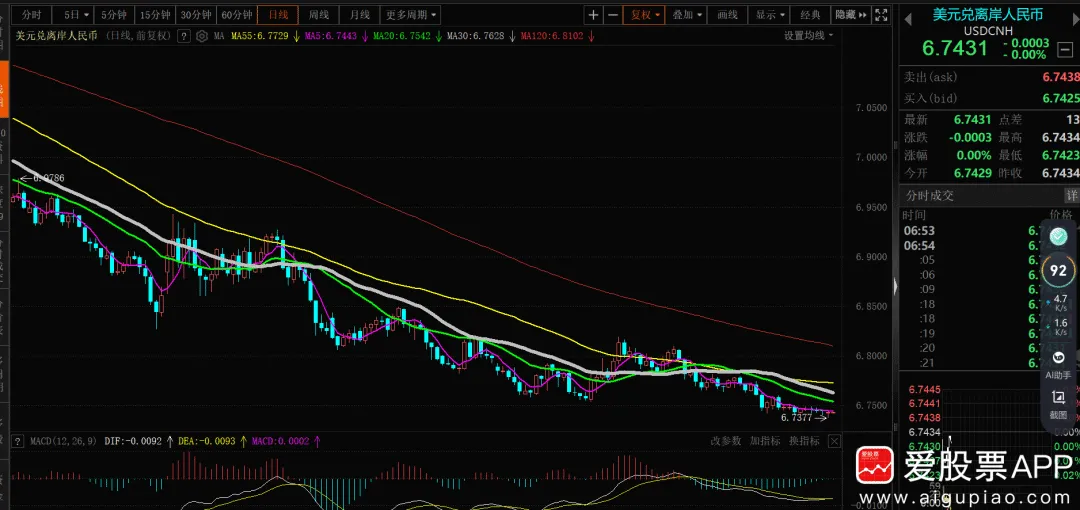
Task: Click the 截图 screenshot tool
Action: (1058, 404)
